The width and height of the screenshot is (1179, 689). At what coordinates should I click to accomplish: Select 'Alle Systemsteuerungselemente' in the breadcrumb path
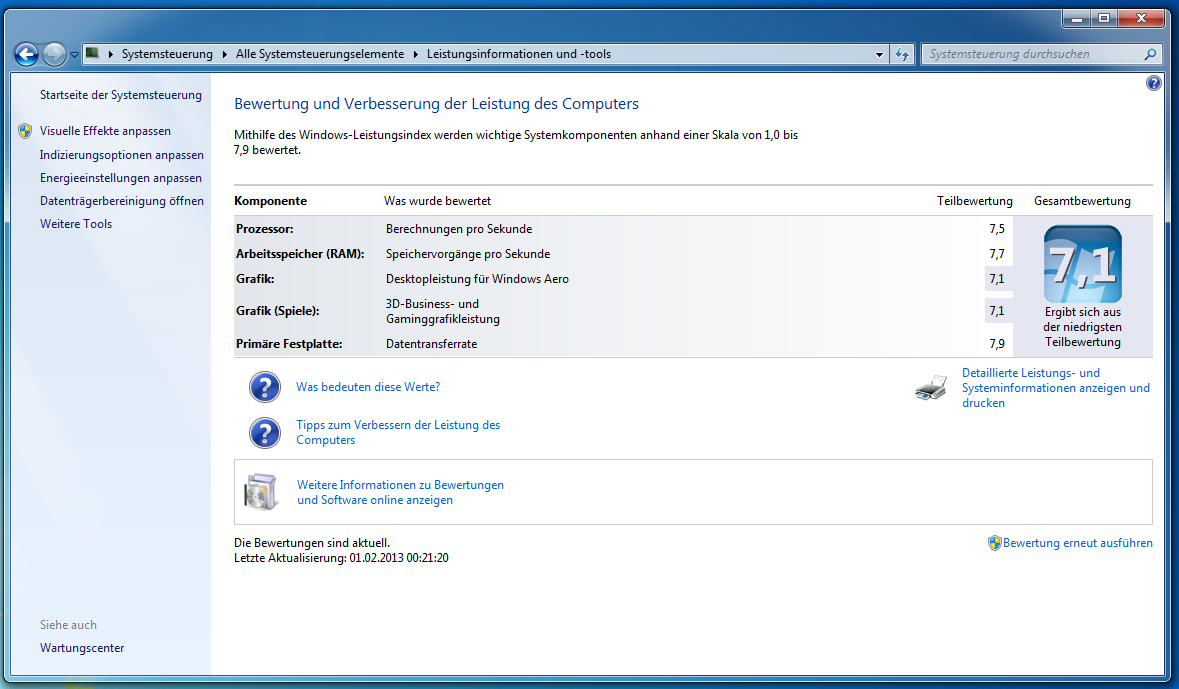320,54
